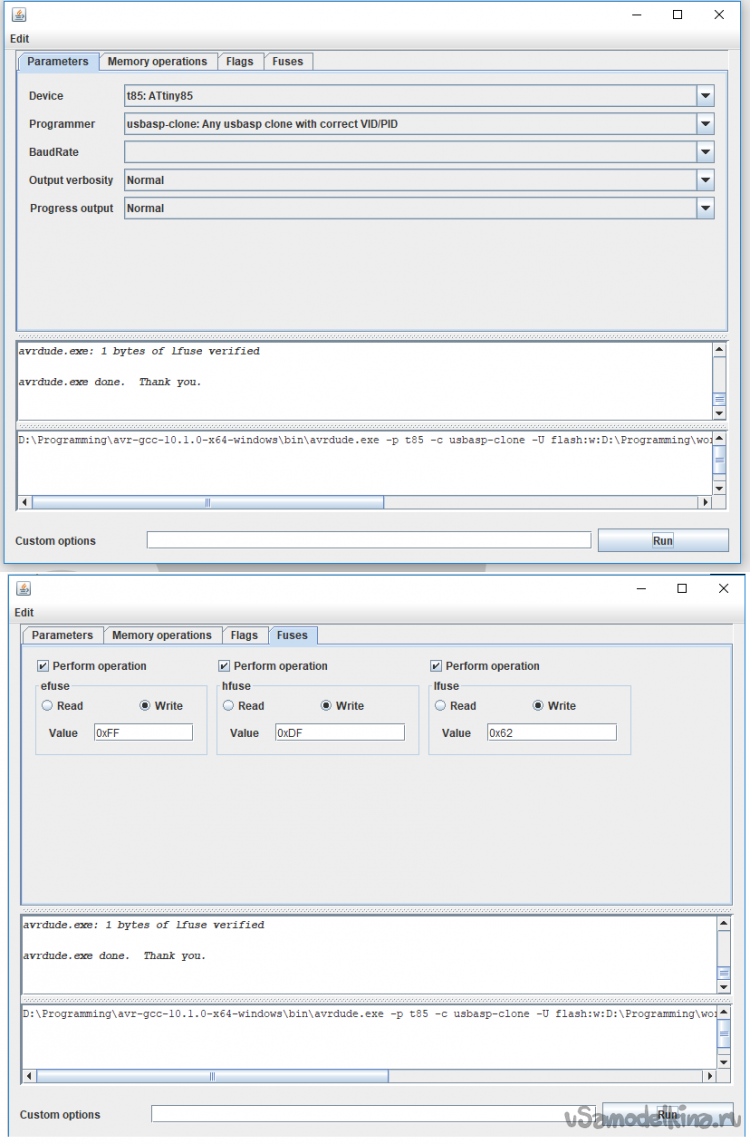Select the Read radio button for efuse
Screen dimensions: 750x1144
tap(47, 706)
